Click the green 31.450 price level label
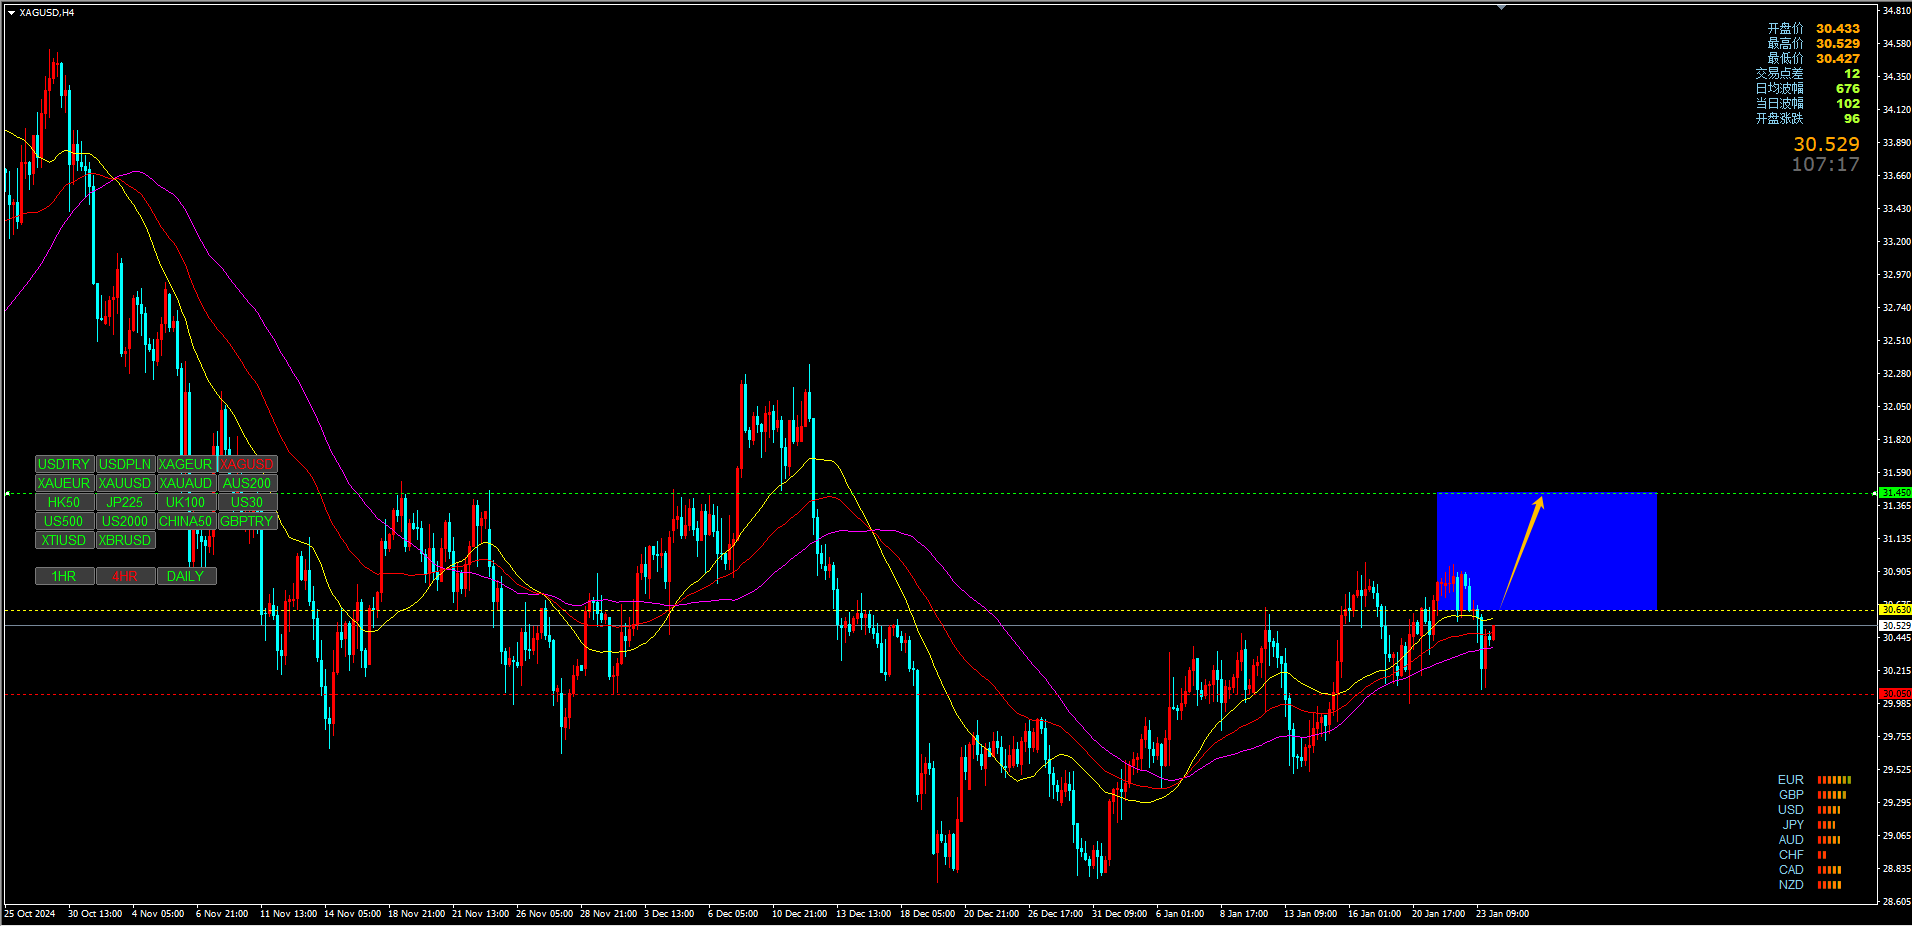The height and width of the screenshot is (927, 1912). click(x=1895, y=492)
